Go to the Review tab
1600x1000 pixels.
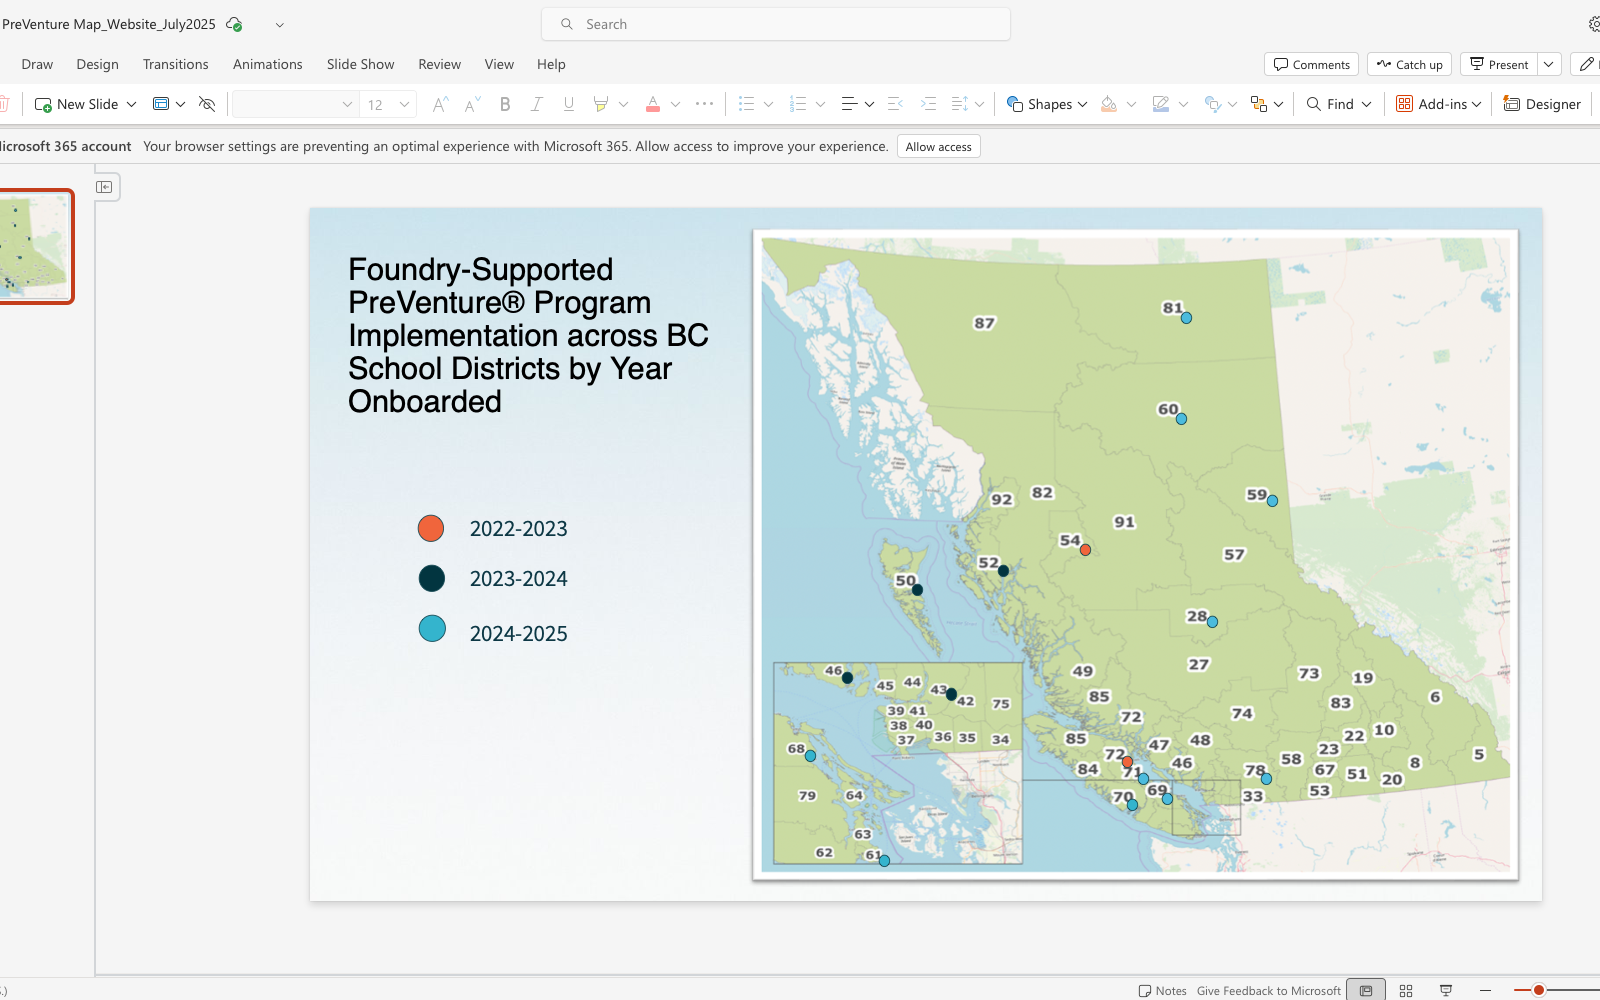pyautogui.click(x=440, y=64)
